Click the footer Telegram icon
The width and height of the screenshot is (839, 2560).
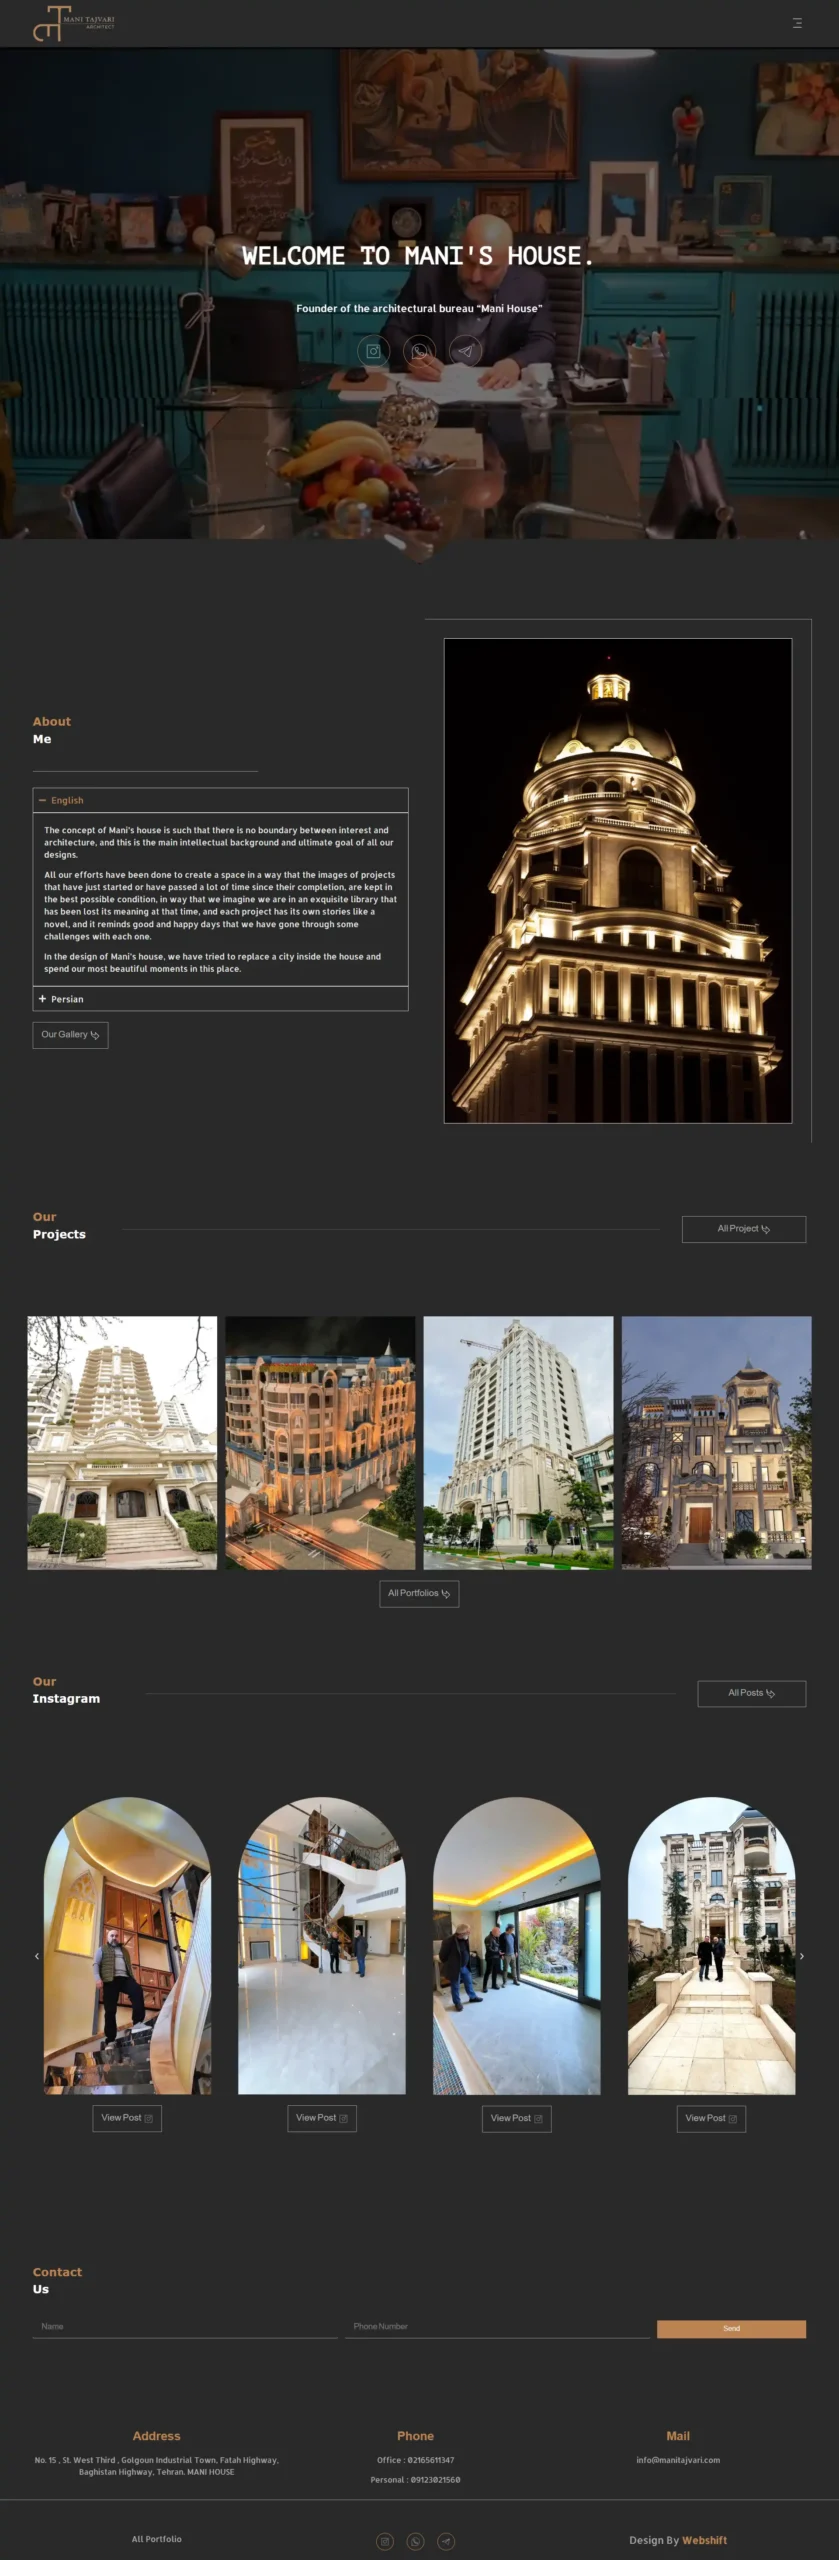(446, 2541)
